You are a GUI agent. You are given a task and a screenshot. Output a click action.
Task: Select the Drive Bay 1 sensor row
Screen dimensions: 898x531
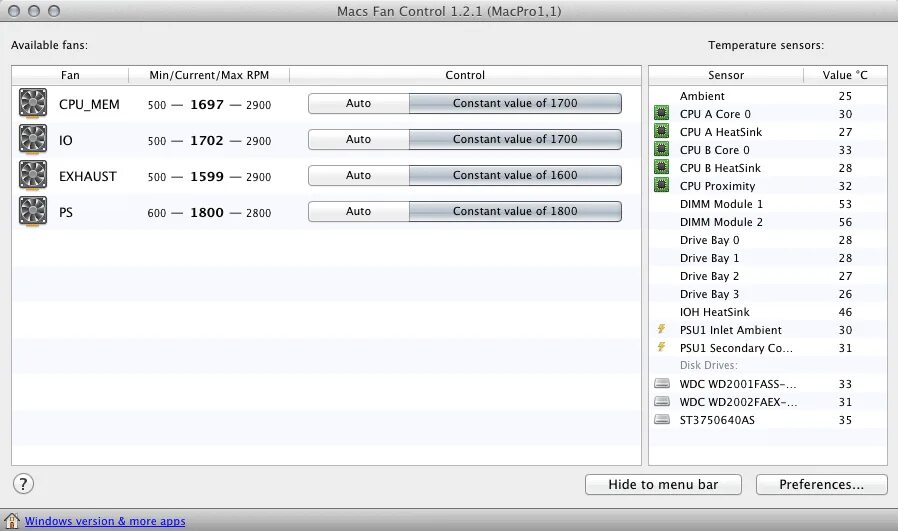pos(768,258)
